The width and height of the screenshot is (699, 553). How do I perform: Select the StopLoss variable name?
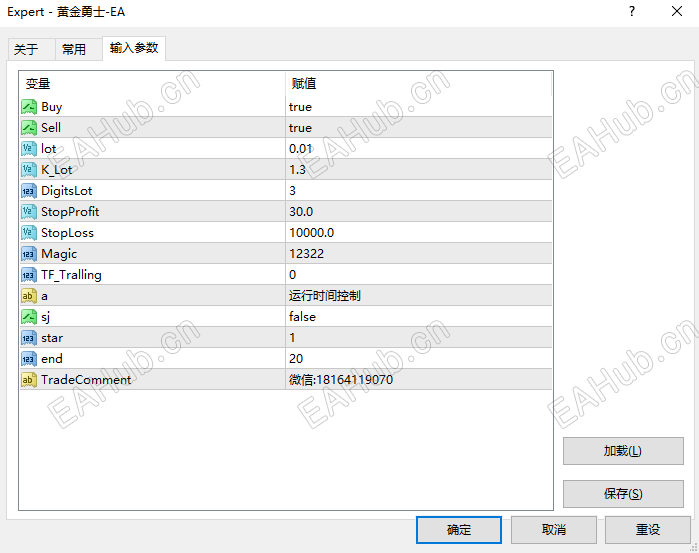(67, 233)
